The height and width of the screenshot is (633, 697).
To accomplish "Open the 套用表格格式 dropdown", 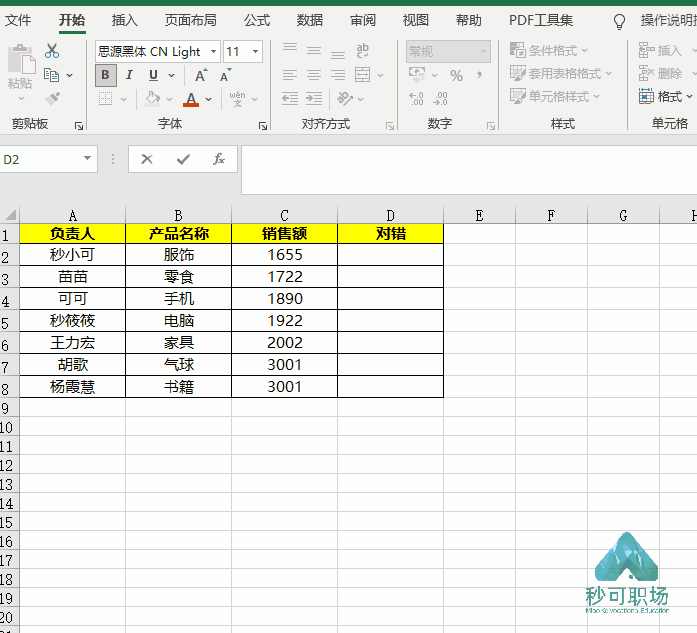I will (561, 73).
